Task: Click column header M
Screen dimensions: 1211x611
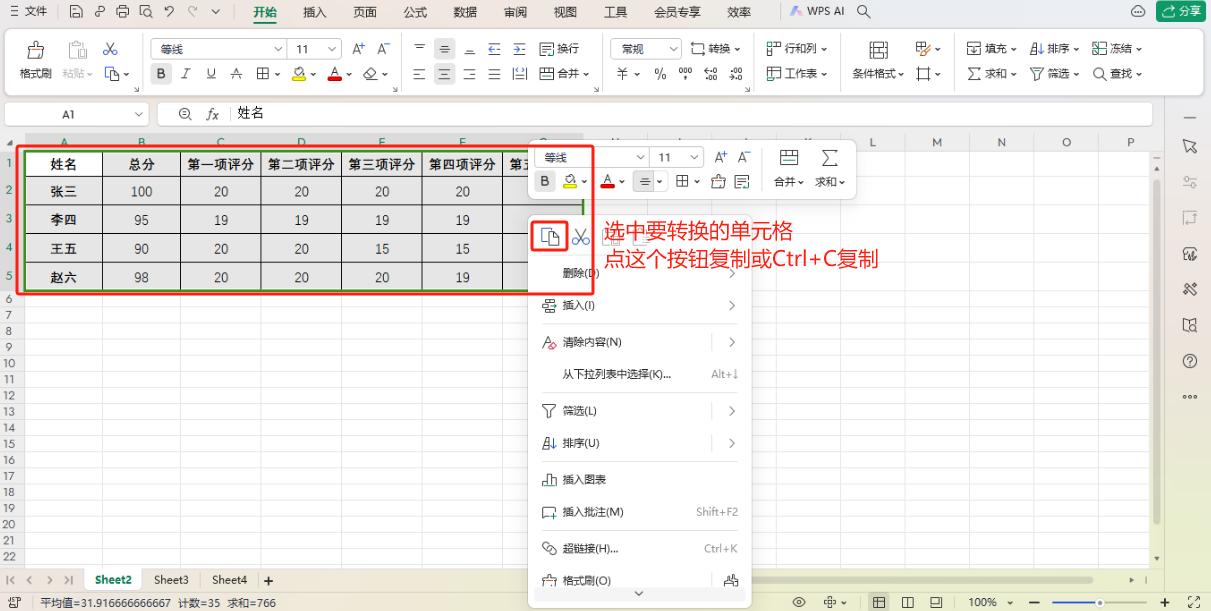Action: (937, 143)
